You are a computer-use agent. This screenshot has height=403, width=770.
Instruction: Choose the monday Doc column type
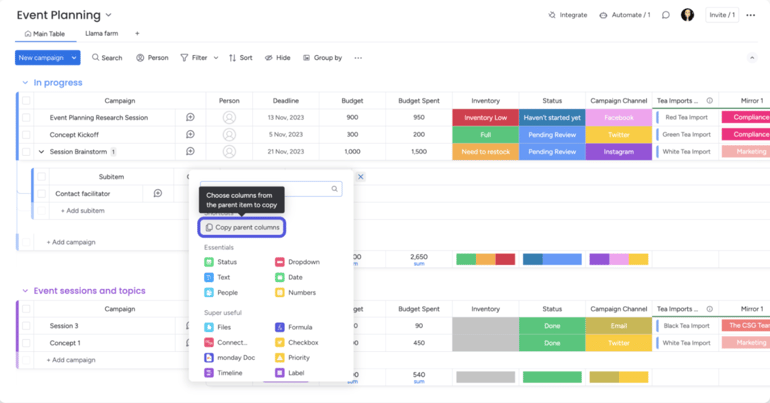[x=230, y=358]
